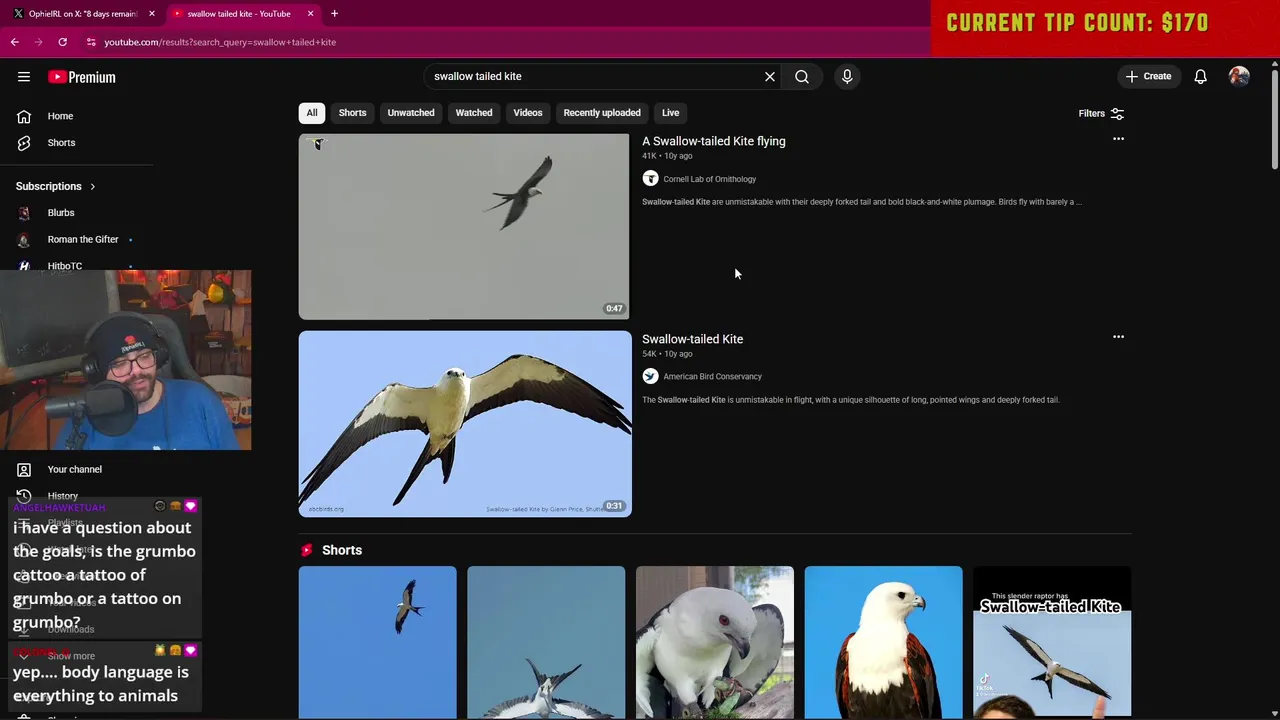Open American Bird Conservancy channel link
The width and height of the screenshot is (1280, 720).
pyautogui.click(x=713, y=377)
